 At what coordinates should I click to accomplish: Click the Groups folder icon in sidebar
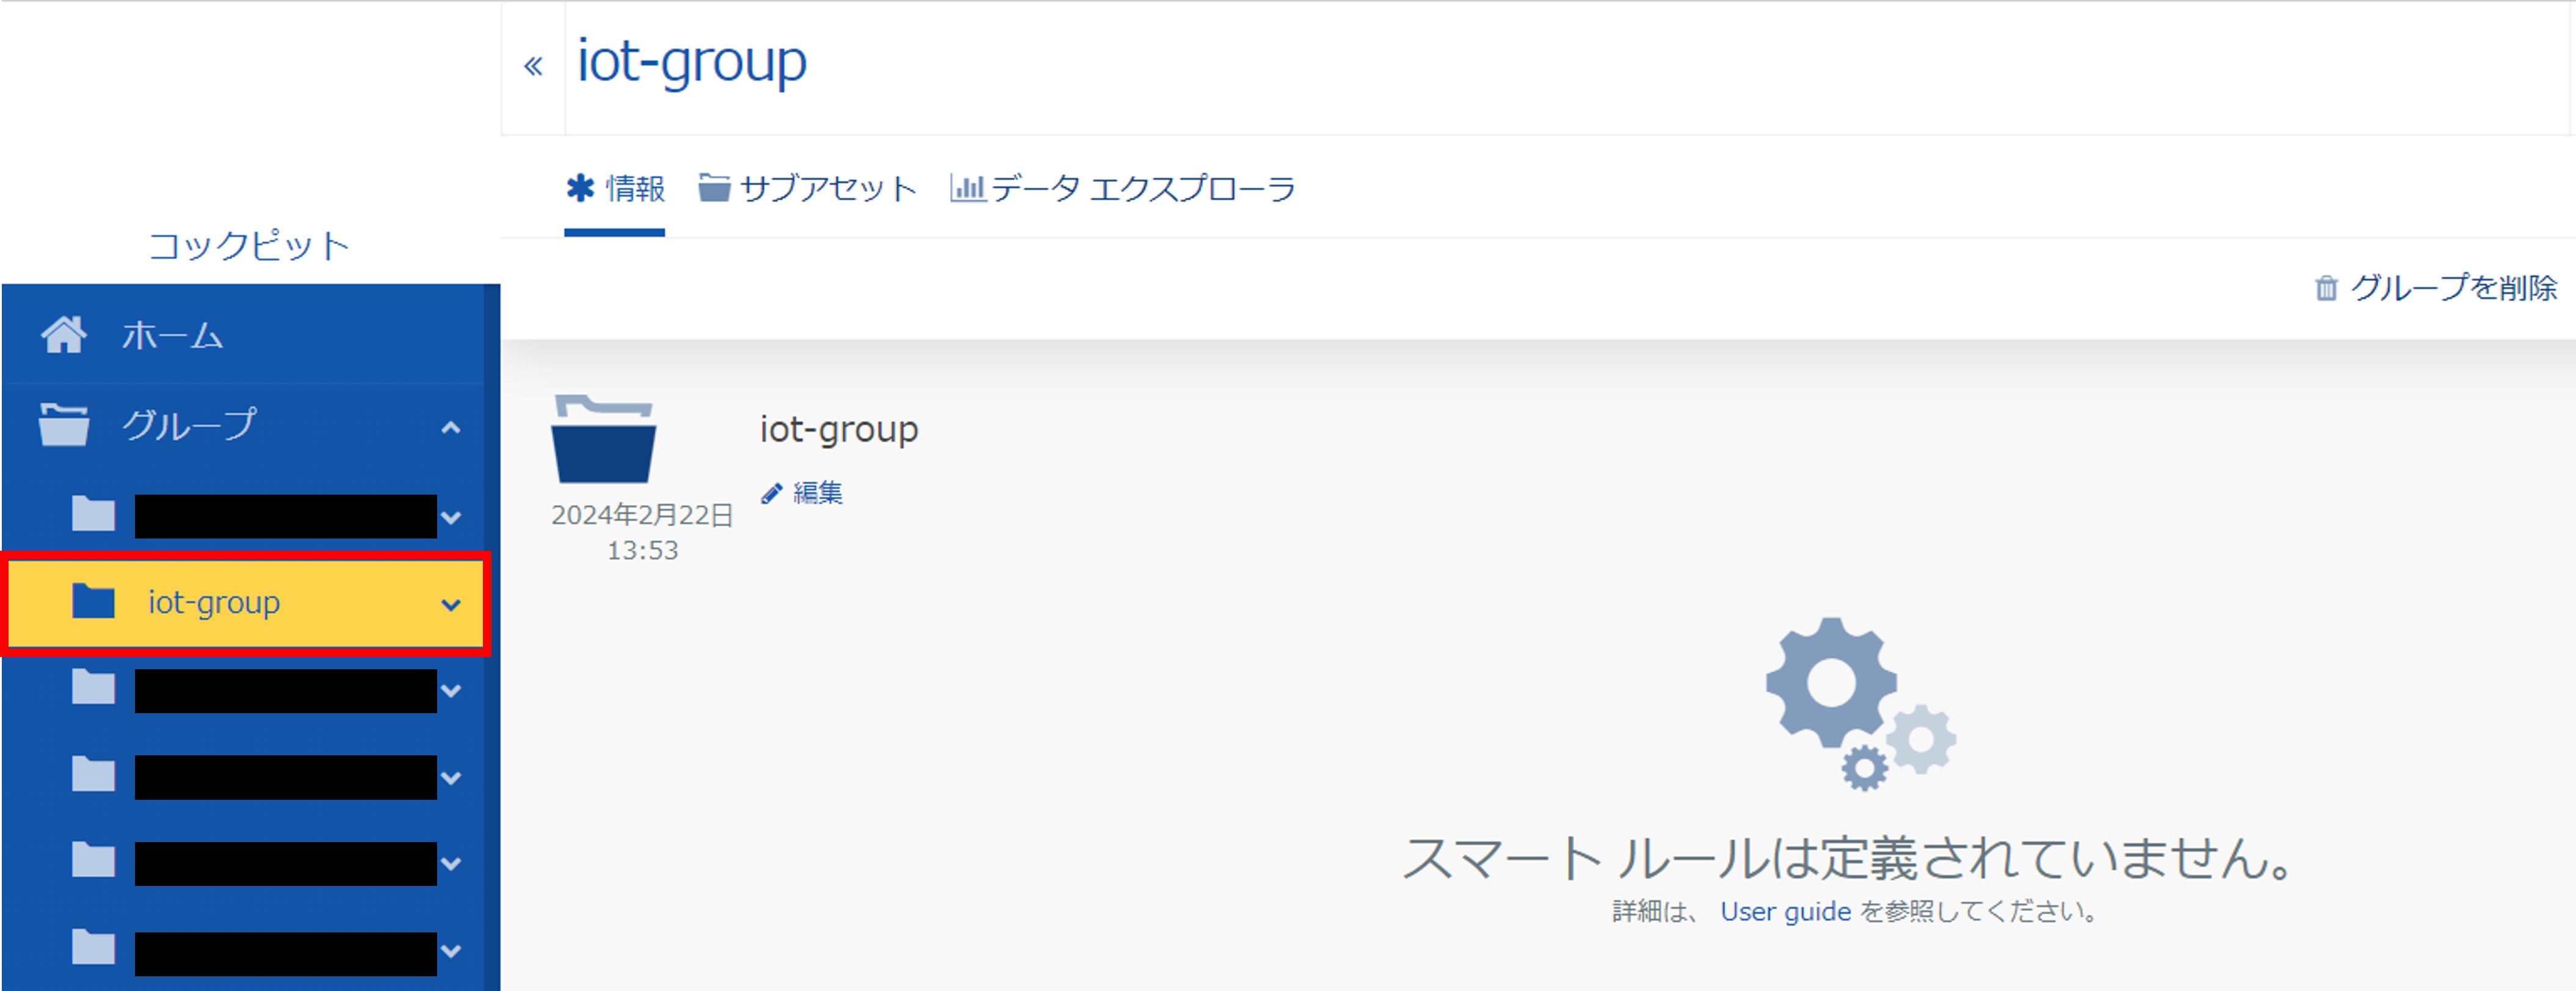(64, 424)
